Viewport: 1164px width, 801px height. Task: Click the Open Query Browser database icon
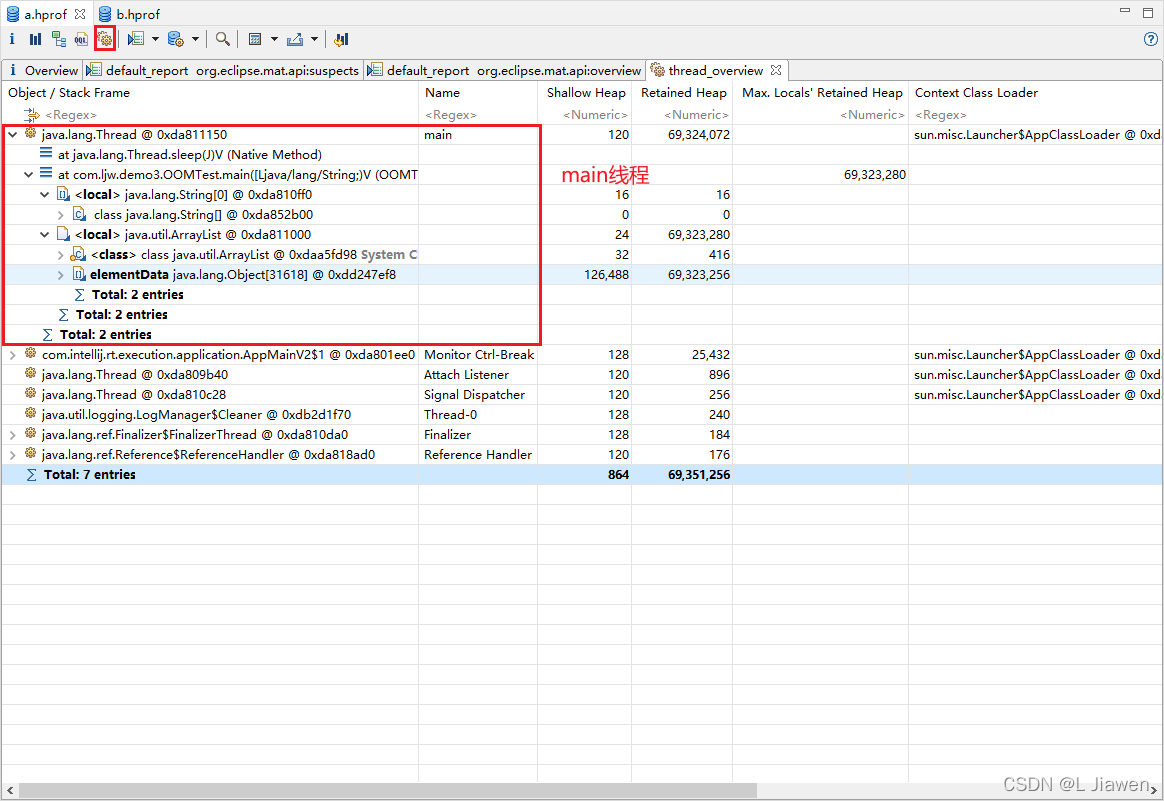click(176, 39)
